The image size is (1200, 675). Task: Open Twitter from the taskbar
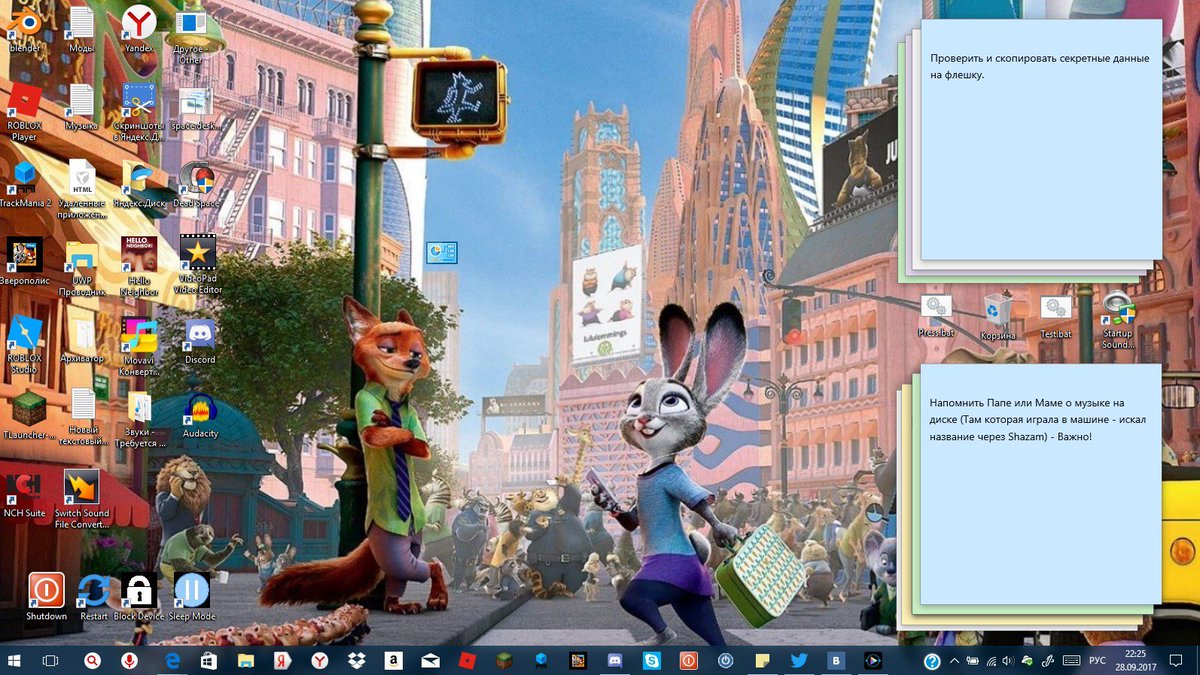point(799,660)
